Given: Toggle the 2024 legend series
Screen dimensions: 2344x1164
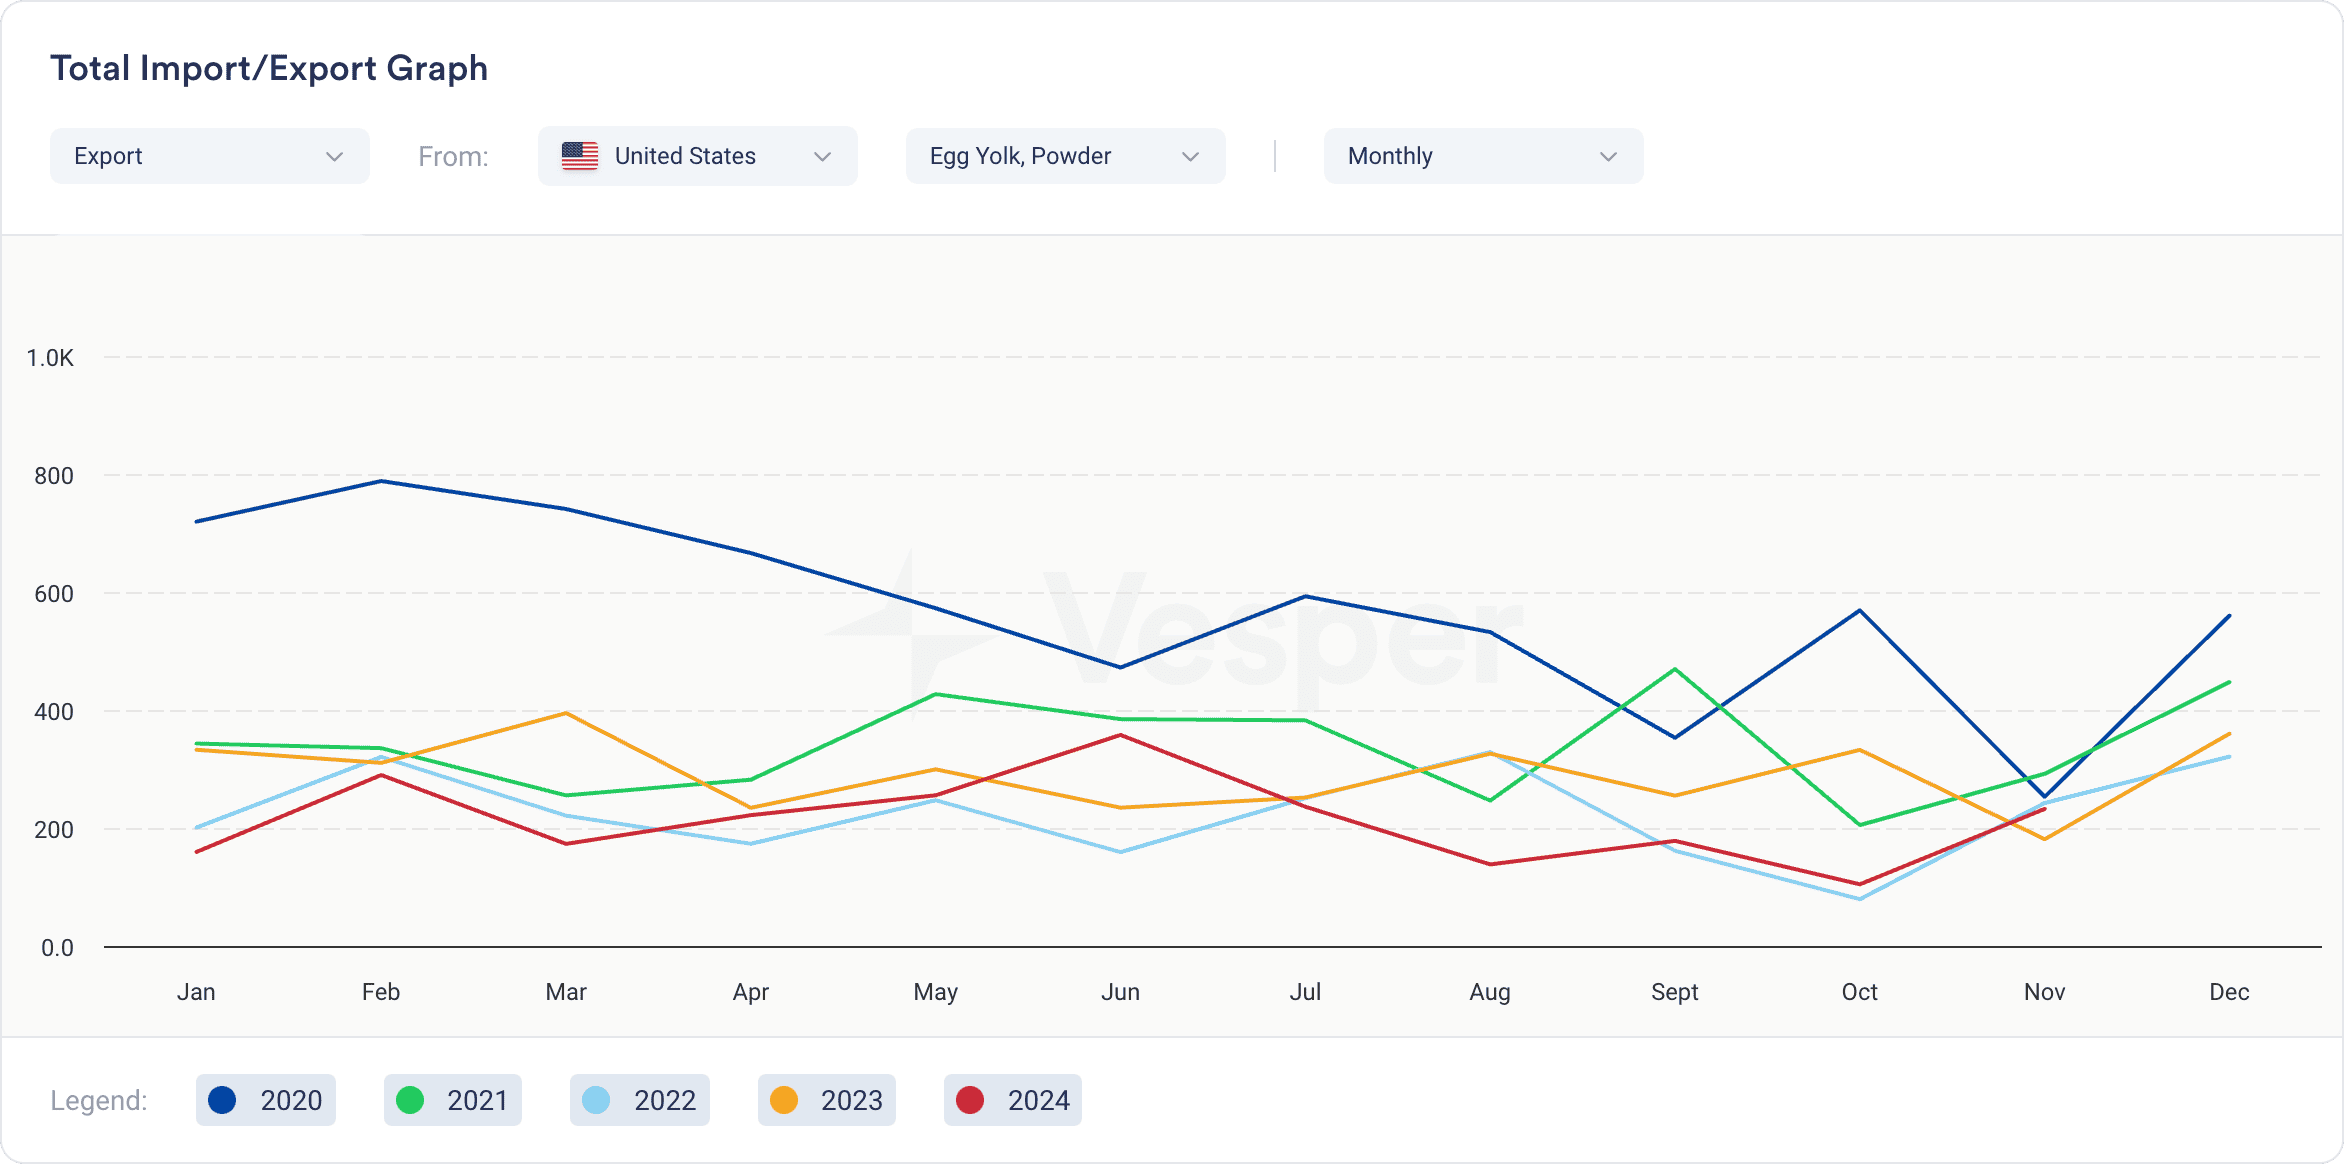Looking at the screenshot, I should (x=1013, y=1100).
